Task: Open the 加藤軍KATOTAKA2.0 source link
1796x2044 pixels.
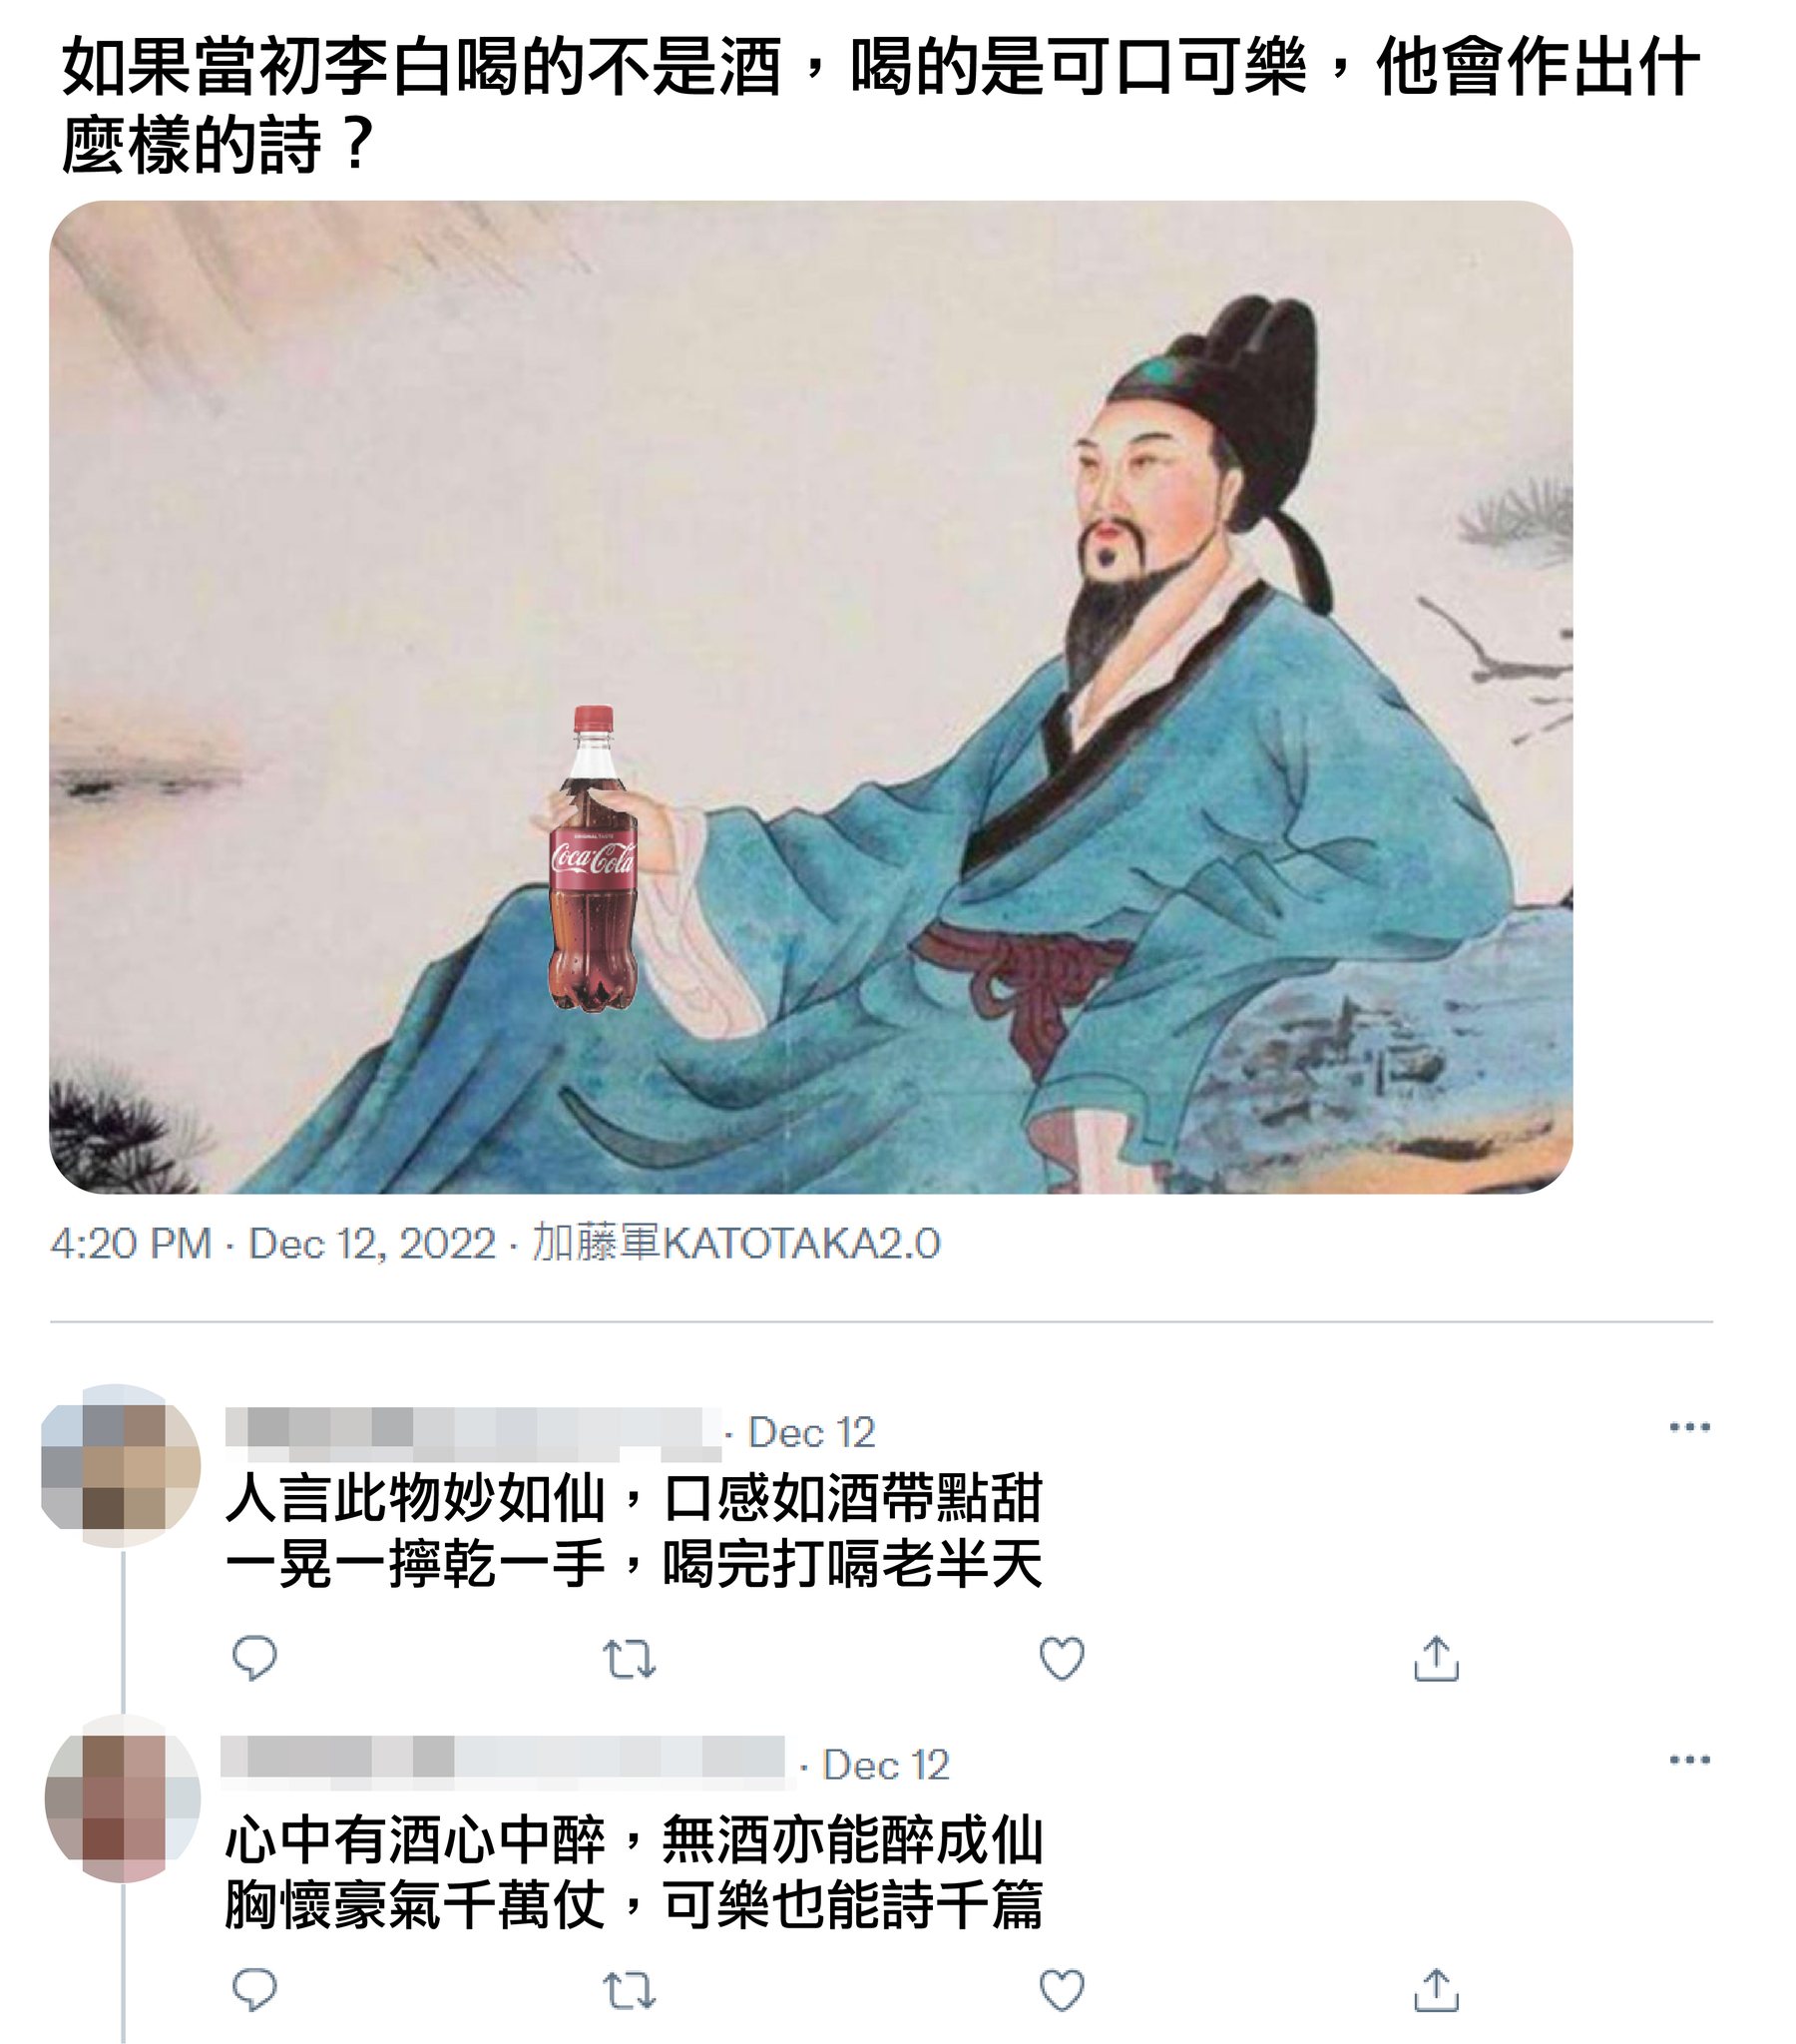Action: [x=736, y=1244]
